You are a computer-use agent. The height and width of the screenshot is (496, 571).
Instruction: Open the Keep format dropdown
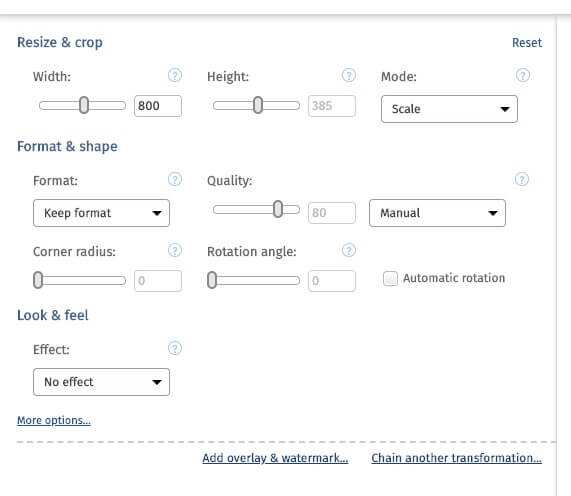pyautogui.click(x=101, y=213)
